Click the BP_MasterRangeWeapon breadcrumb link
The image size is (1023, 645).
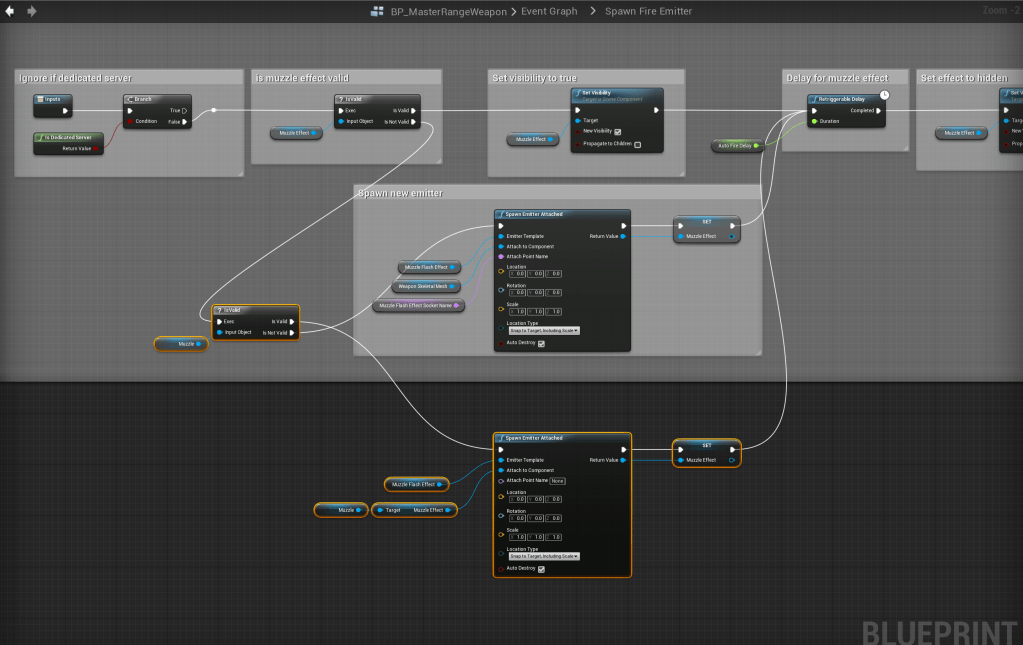pos(448,11)
